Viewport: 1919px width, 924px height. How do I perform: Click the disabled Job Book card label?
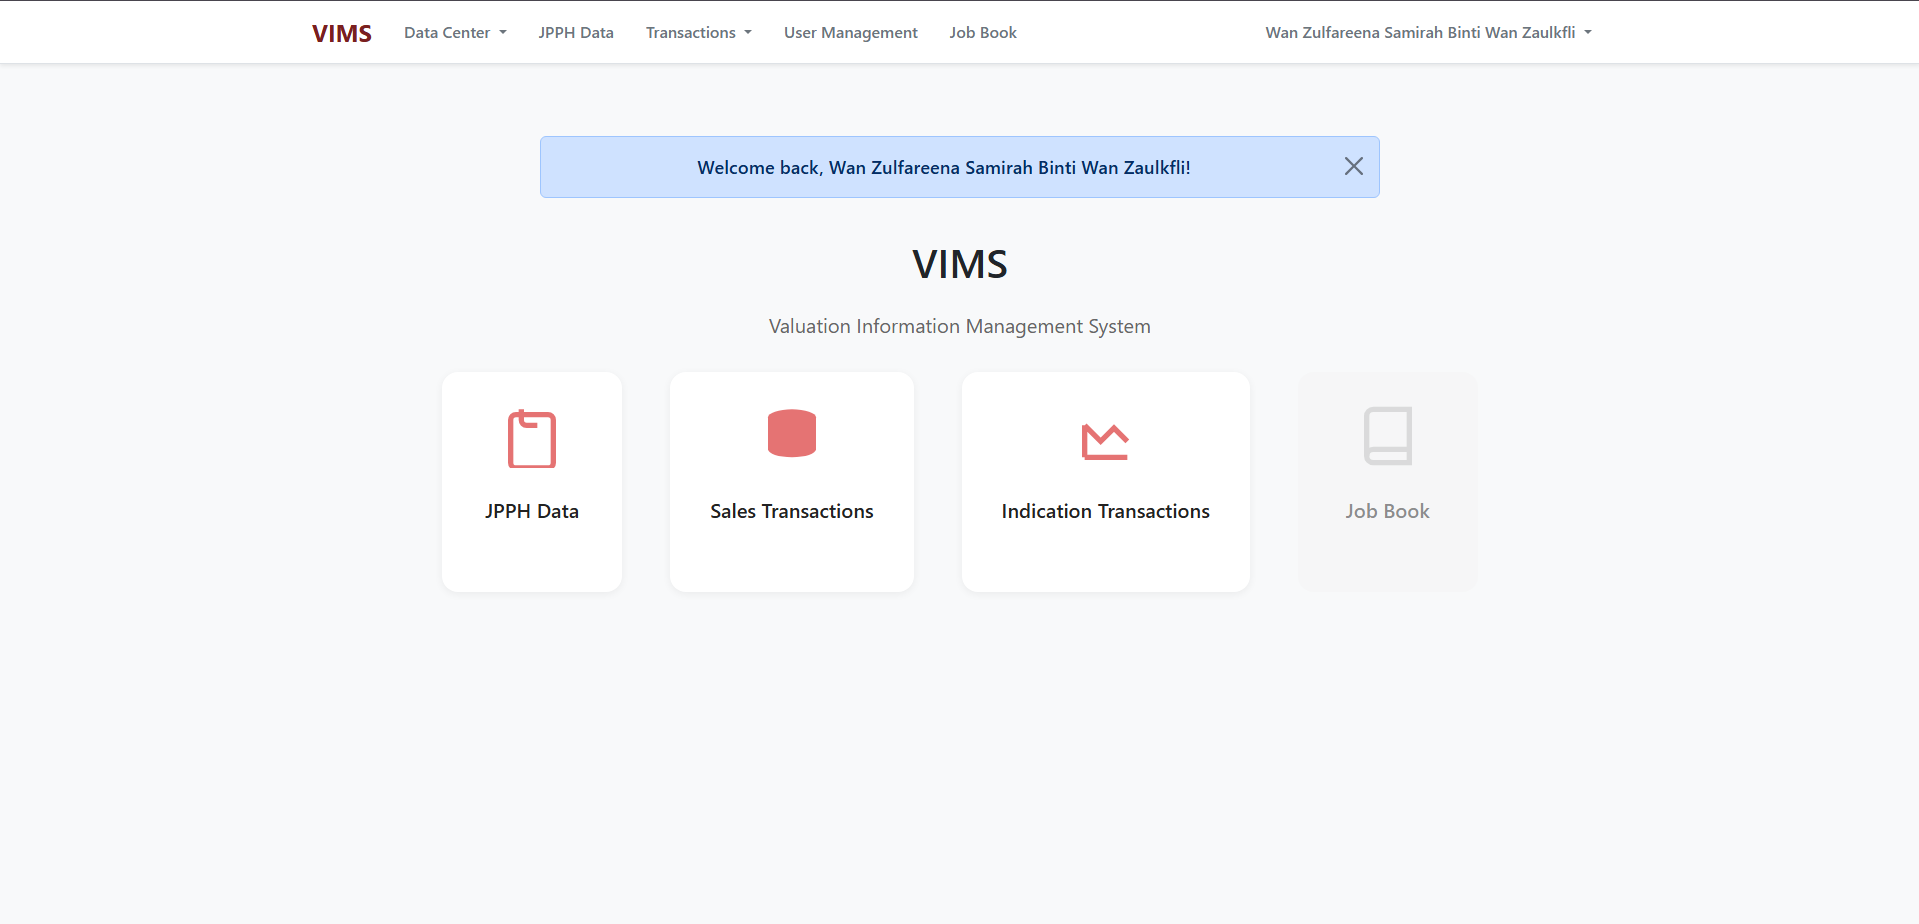coord(1387,511)
